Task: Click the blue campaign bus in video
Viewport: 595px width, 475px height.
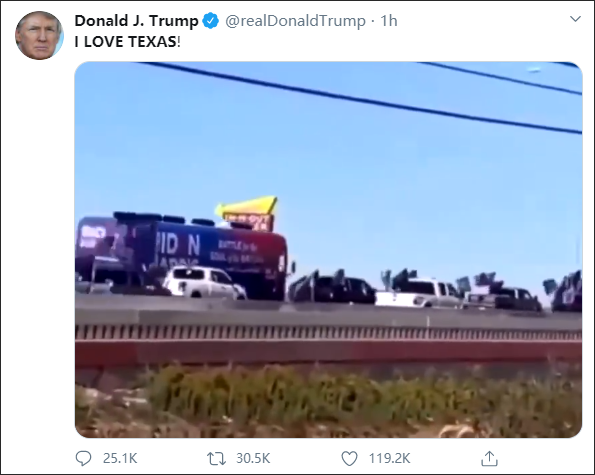Action: click(182, 256)
